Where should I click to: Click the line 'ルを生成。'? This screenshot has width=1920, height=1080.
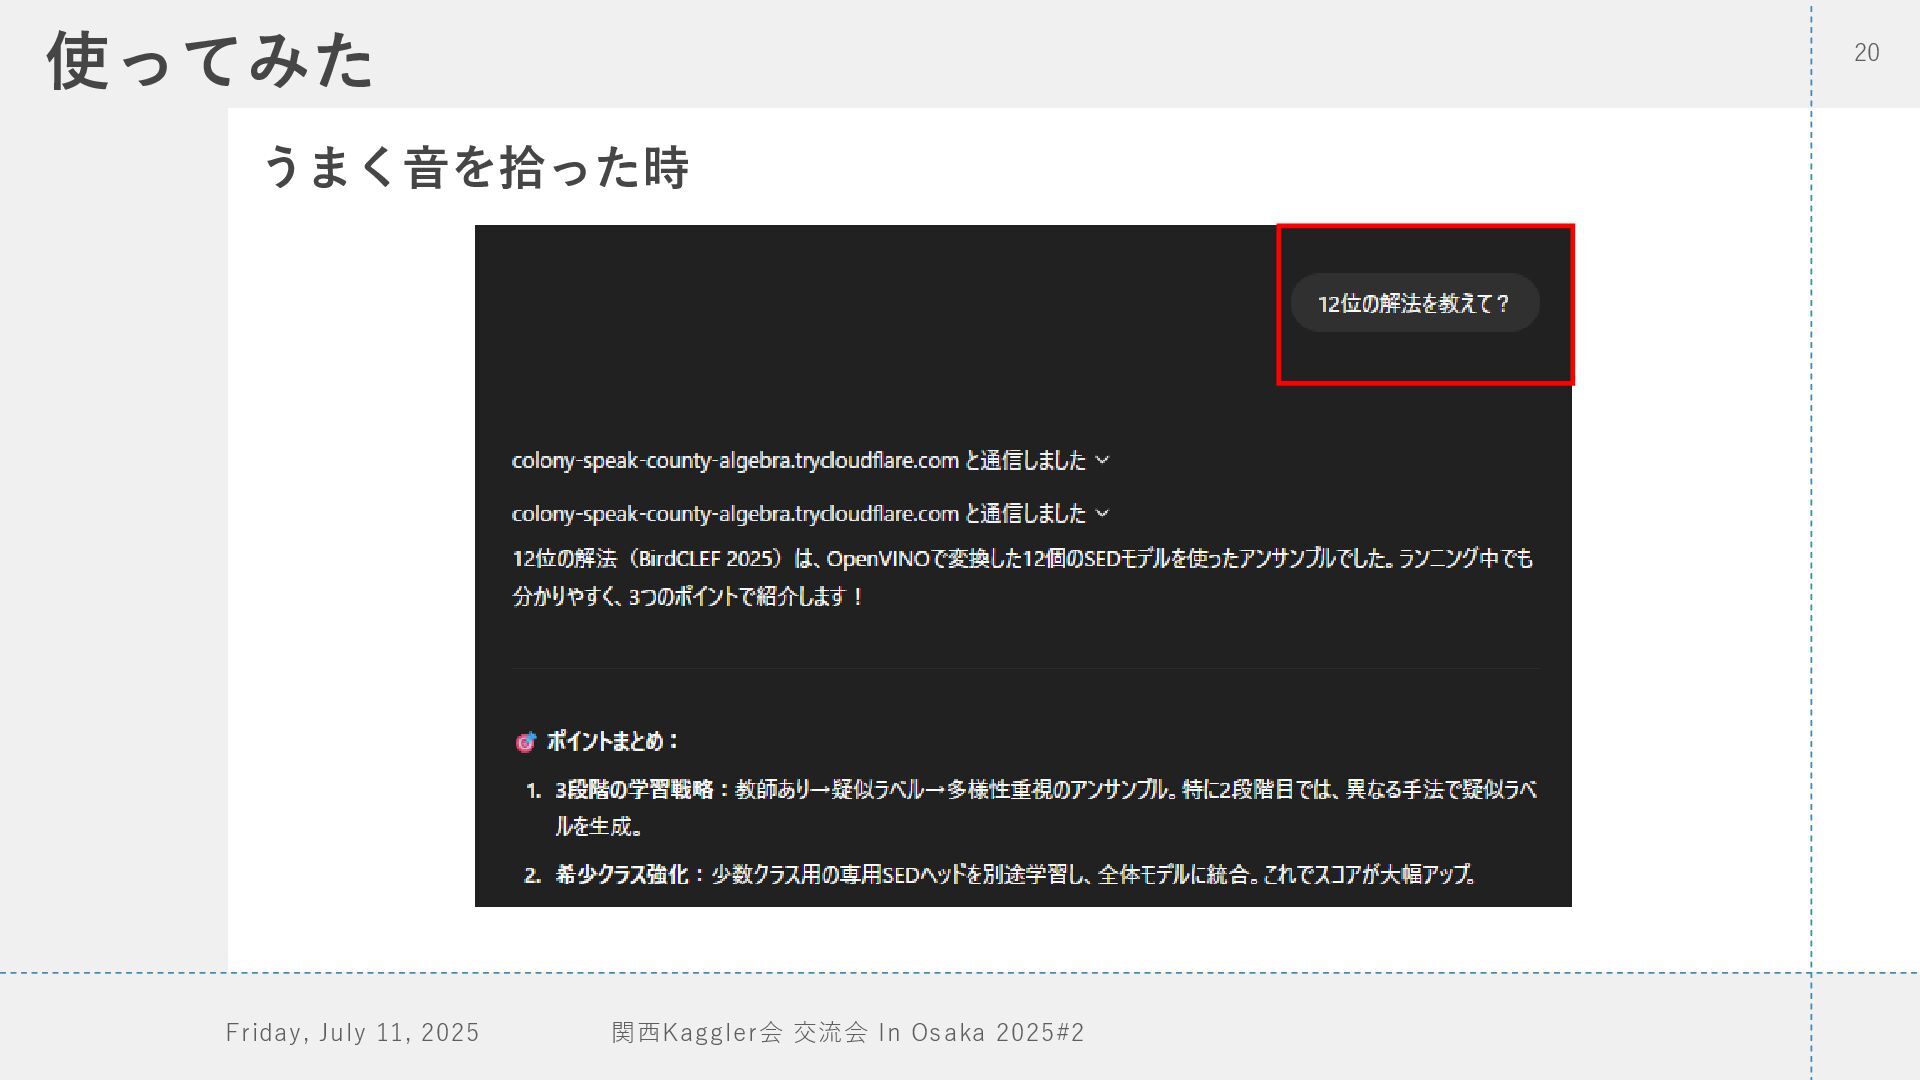[x=600, y=826]
